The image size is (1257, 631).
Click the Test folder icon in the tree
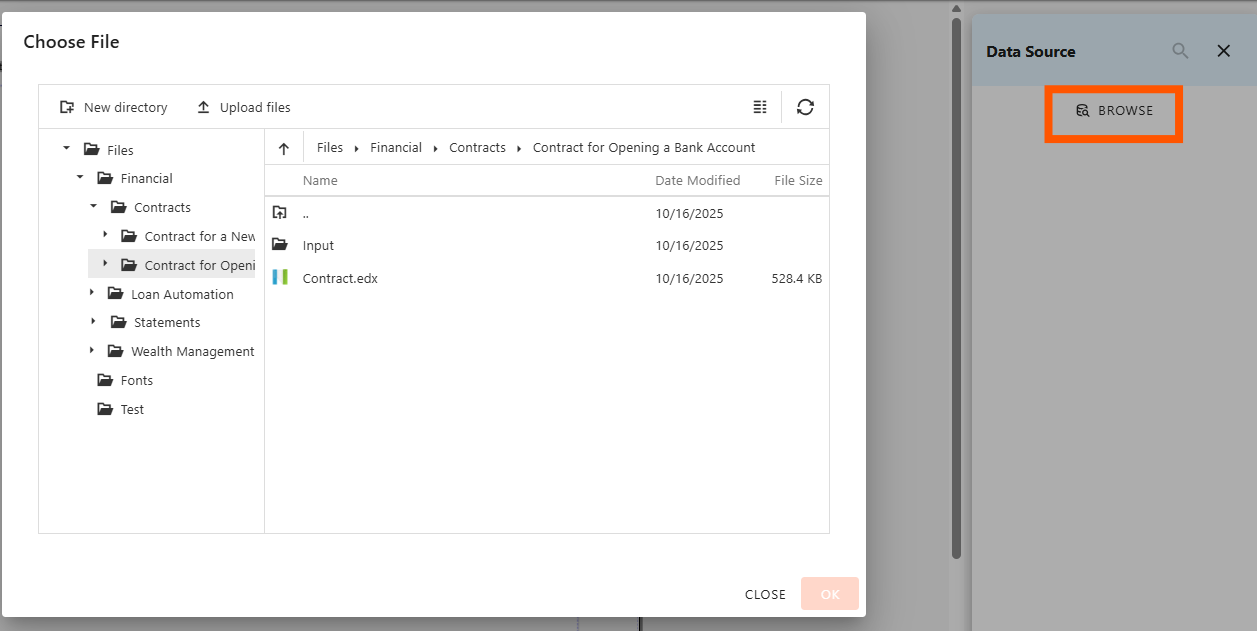point(105,409)
